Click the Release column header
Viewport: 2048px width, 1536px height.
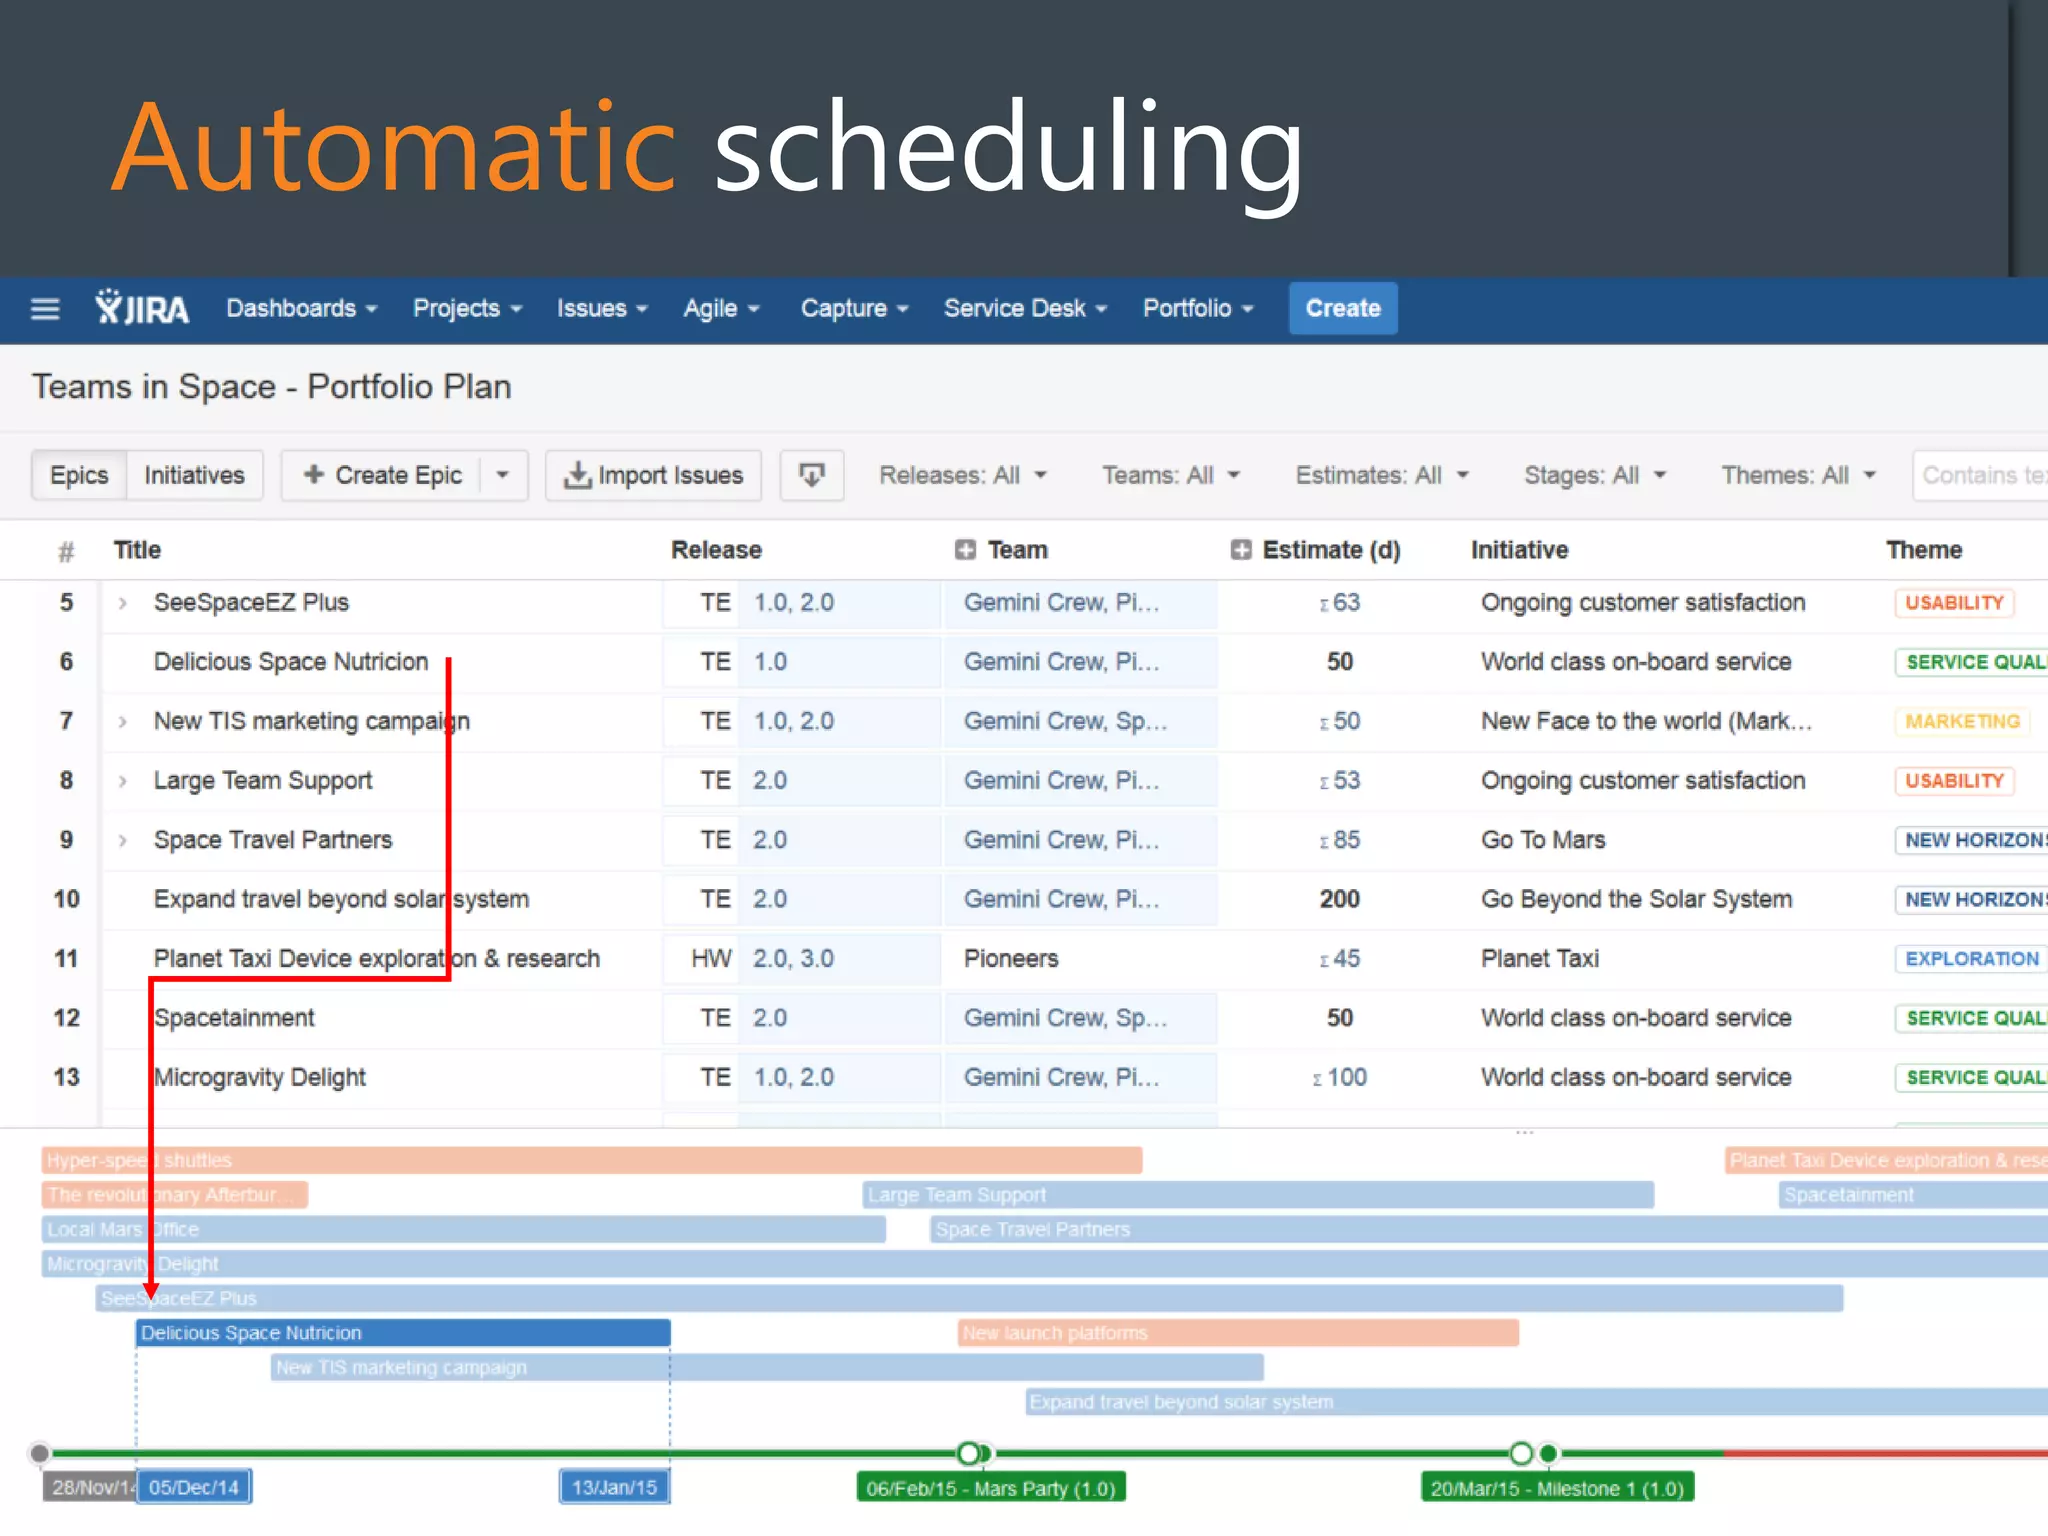(716, 550)
